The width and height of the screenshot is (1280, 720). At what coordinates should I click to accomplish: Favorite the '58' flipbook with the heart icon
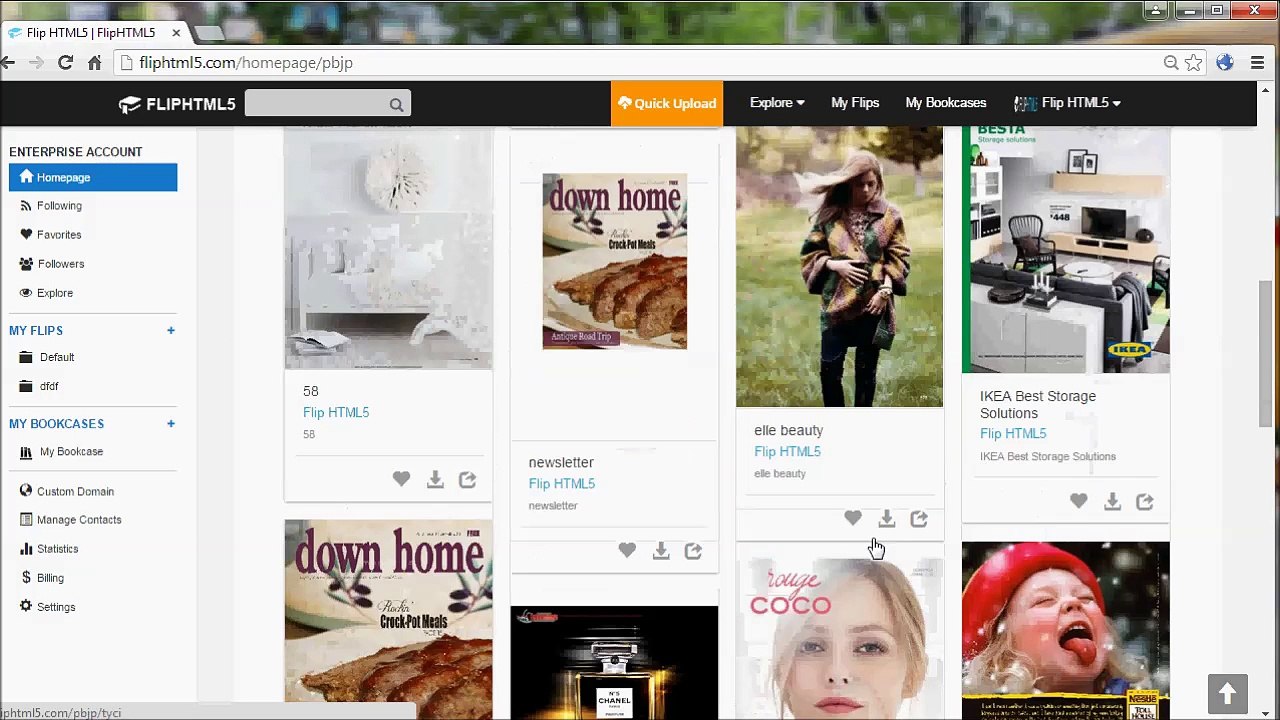click(x=401, y=480)
